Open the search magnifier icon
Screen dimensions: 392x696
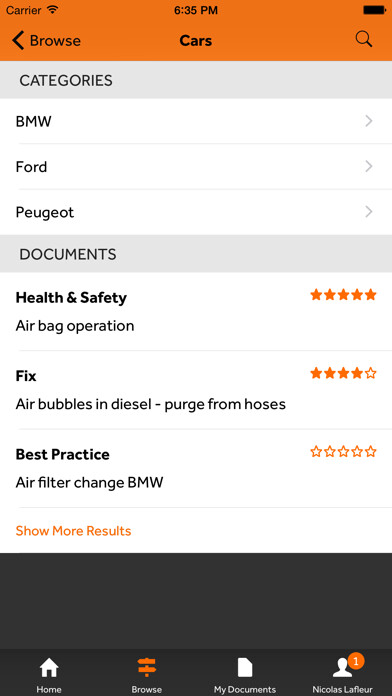click(x=364, y=40)
